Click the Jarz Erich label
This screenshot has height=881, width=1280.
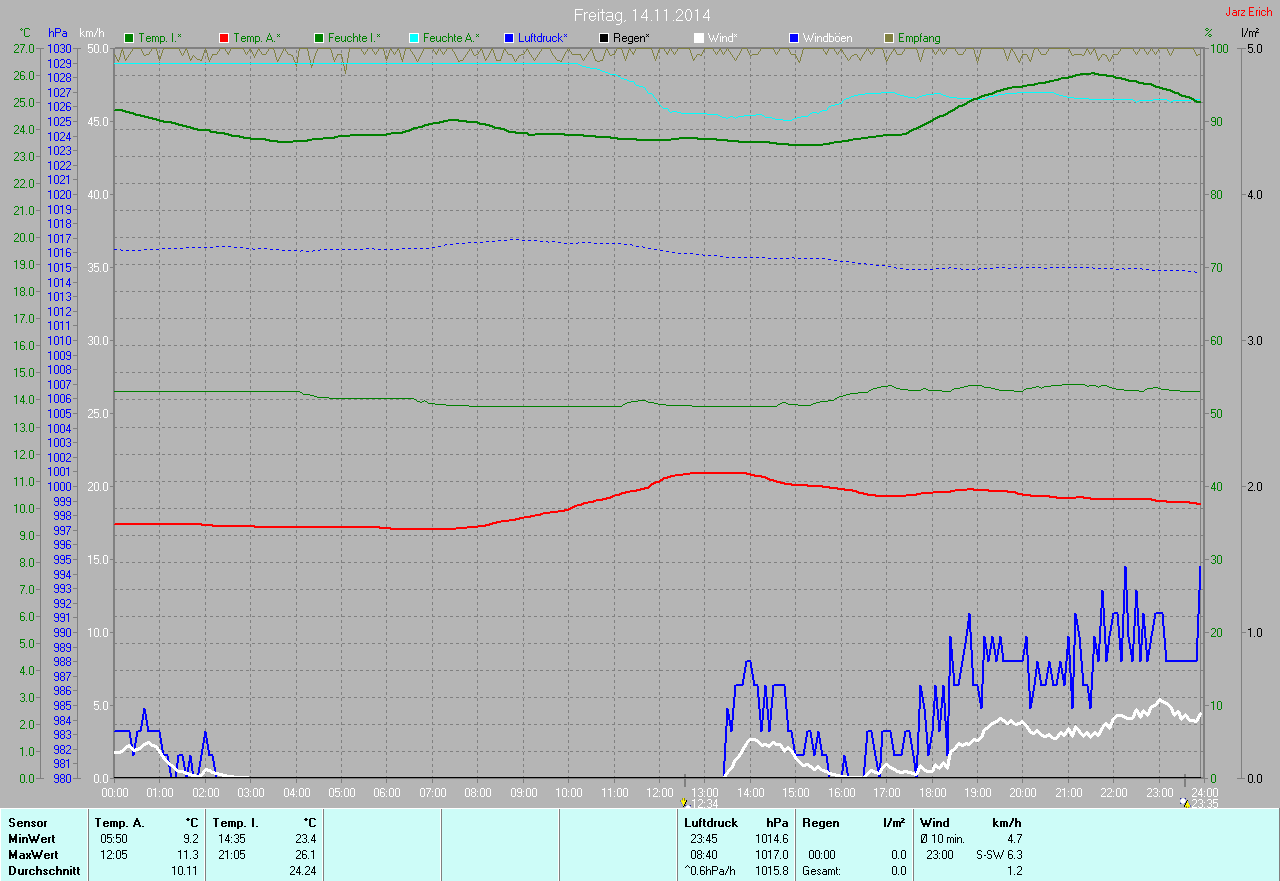coord(1249,12)
